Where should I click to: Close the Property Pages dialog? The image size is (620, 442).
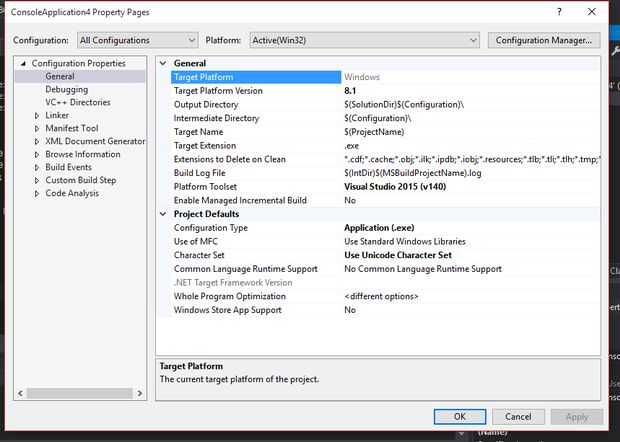click(592, 12)
